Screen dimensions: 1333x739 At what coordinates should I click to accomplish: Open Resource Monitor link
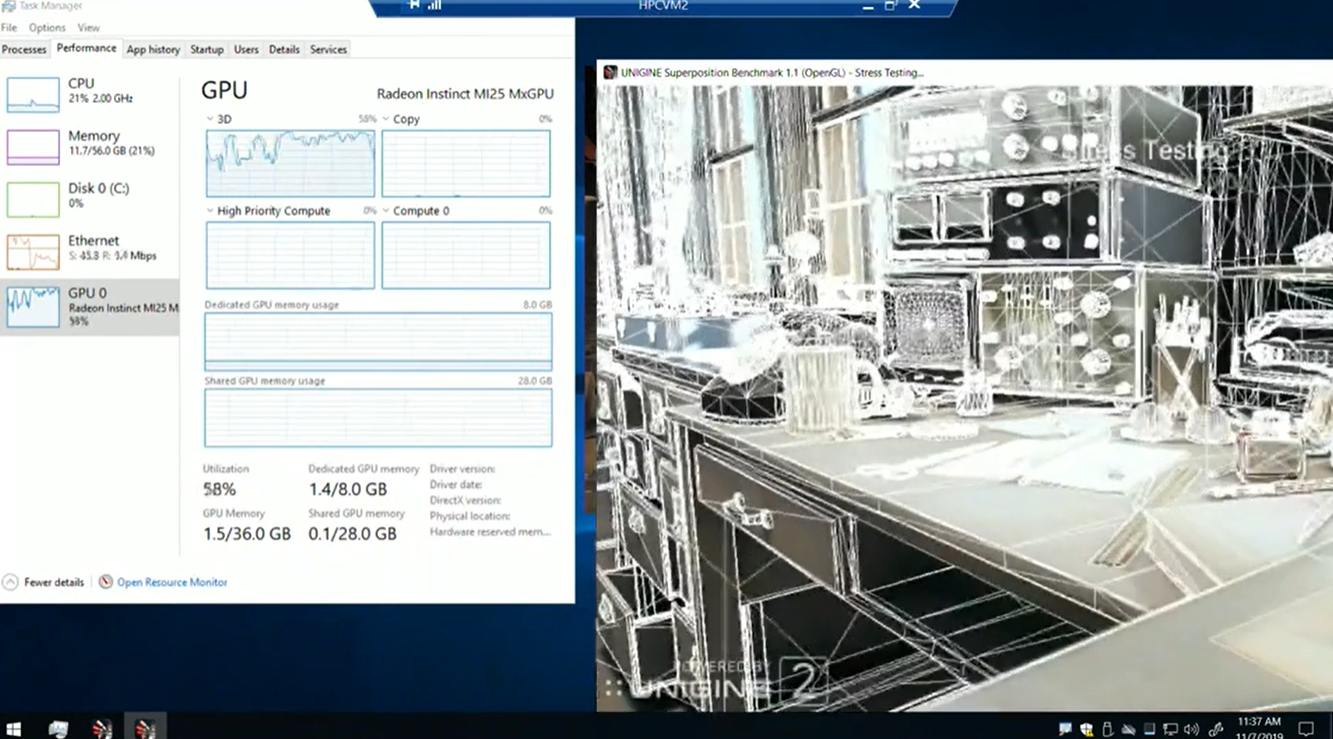tap(172, 582)
